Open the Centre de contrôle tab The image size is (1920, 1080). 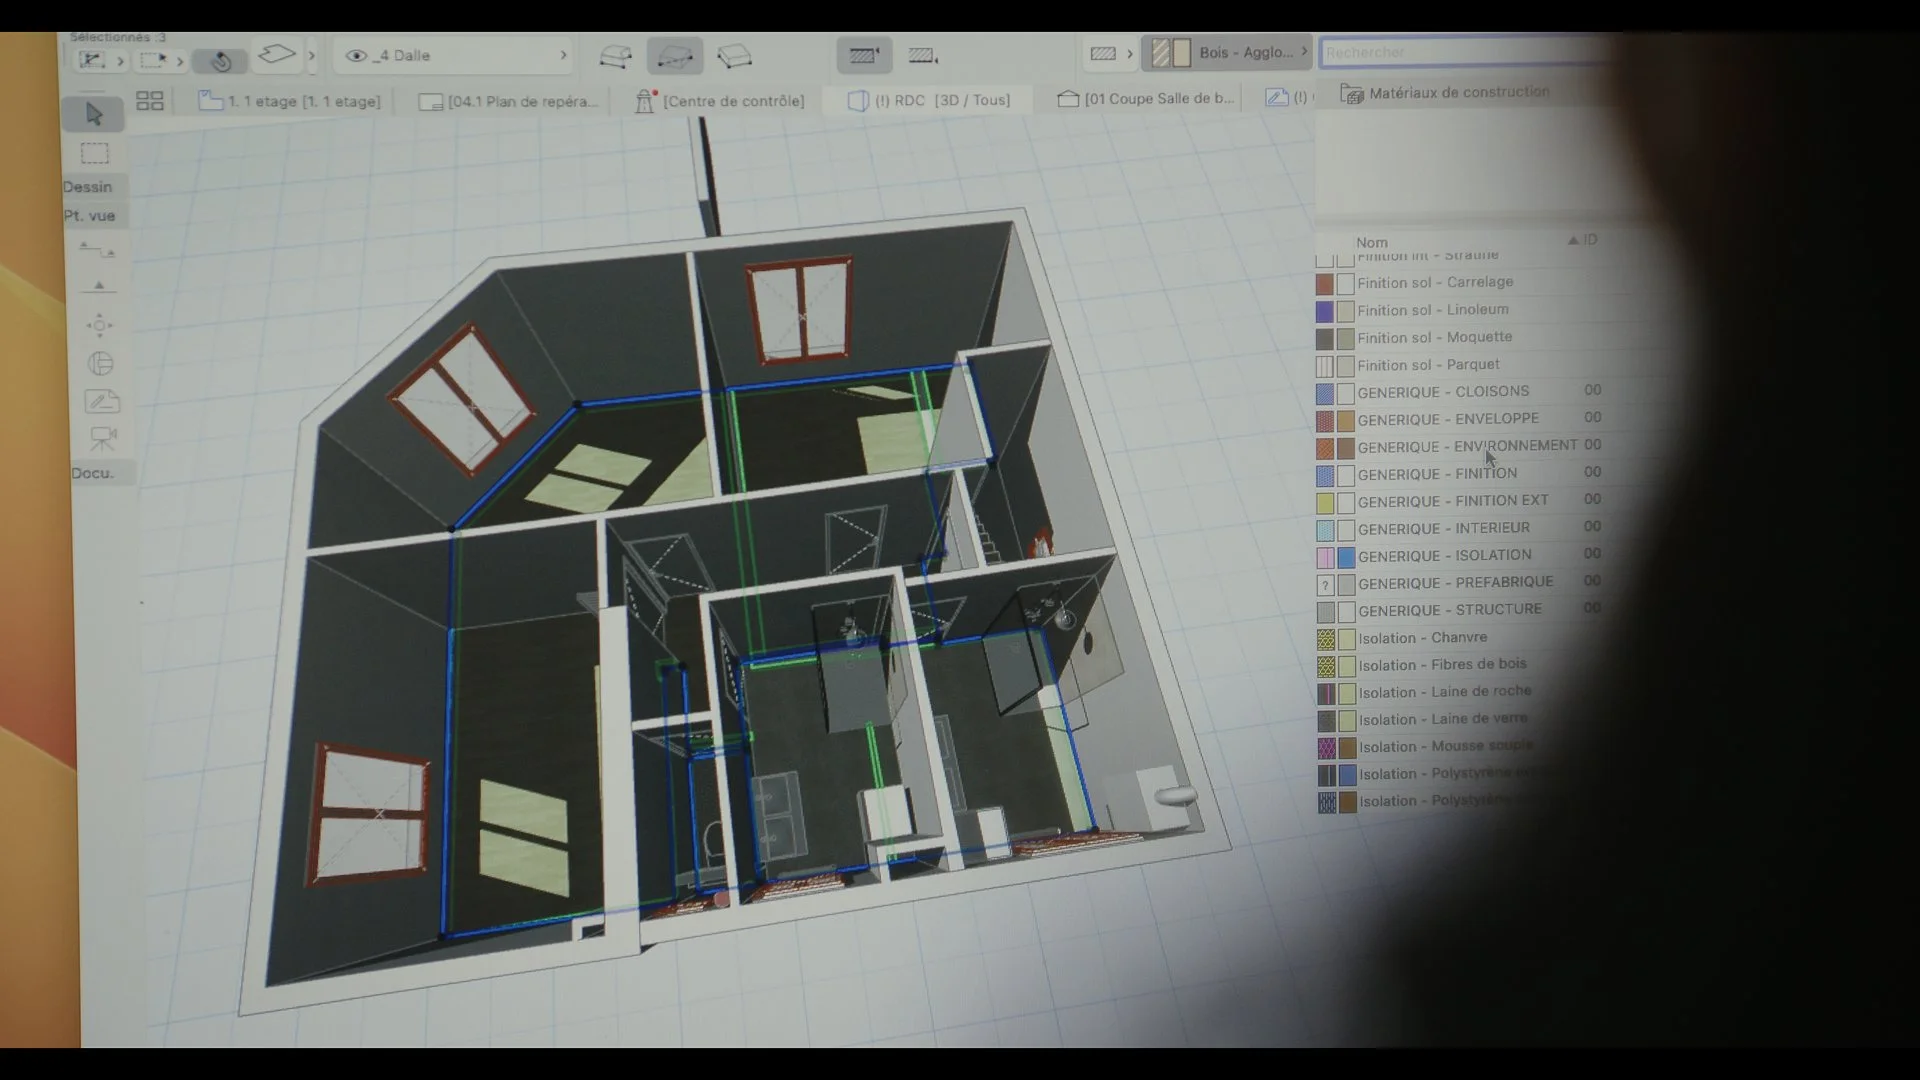pos(720,100)
